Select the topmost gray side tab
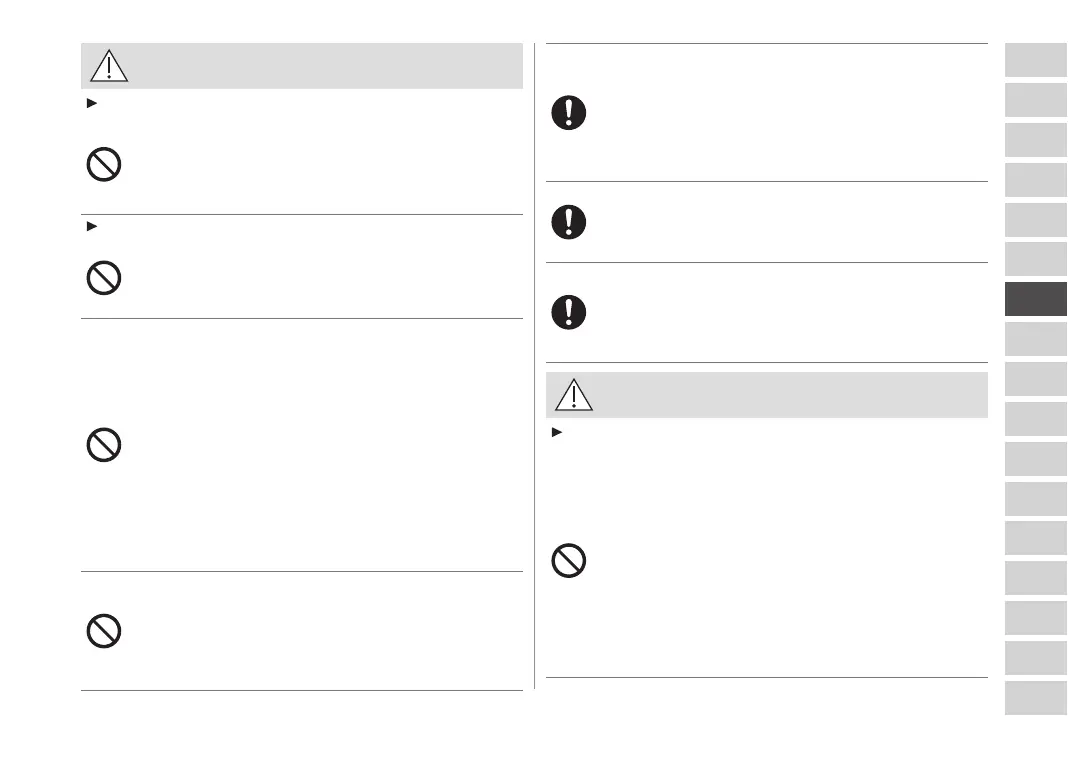The width and height of the screenshot is (1068, 759). tap(1036, 60)
